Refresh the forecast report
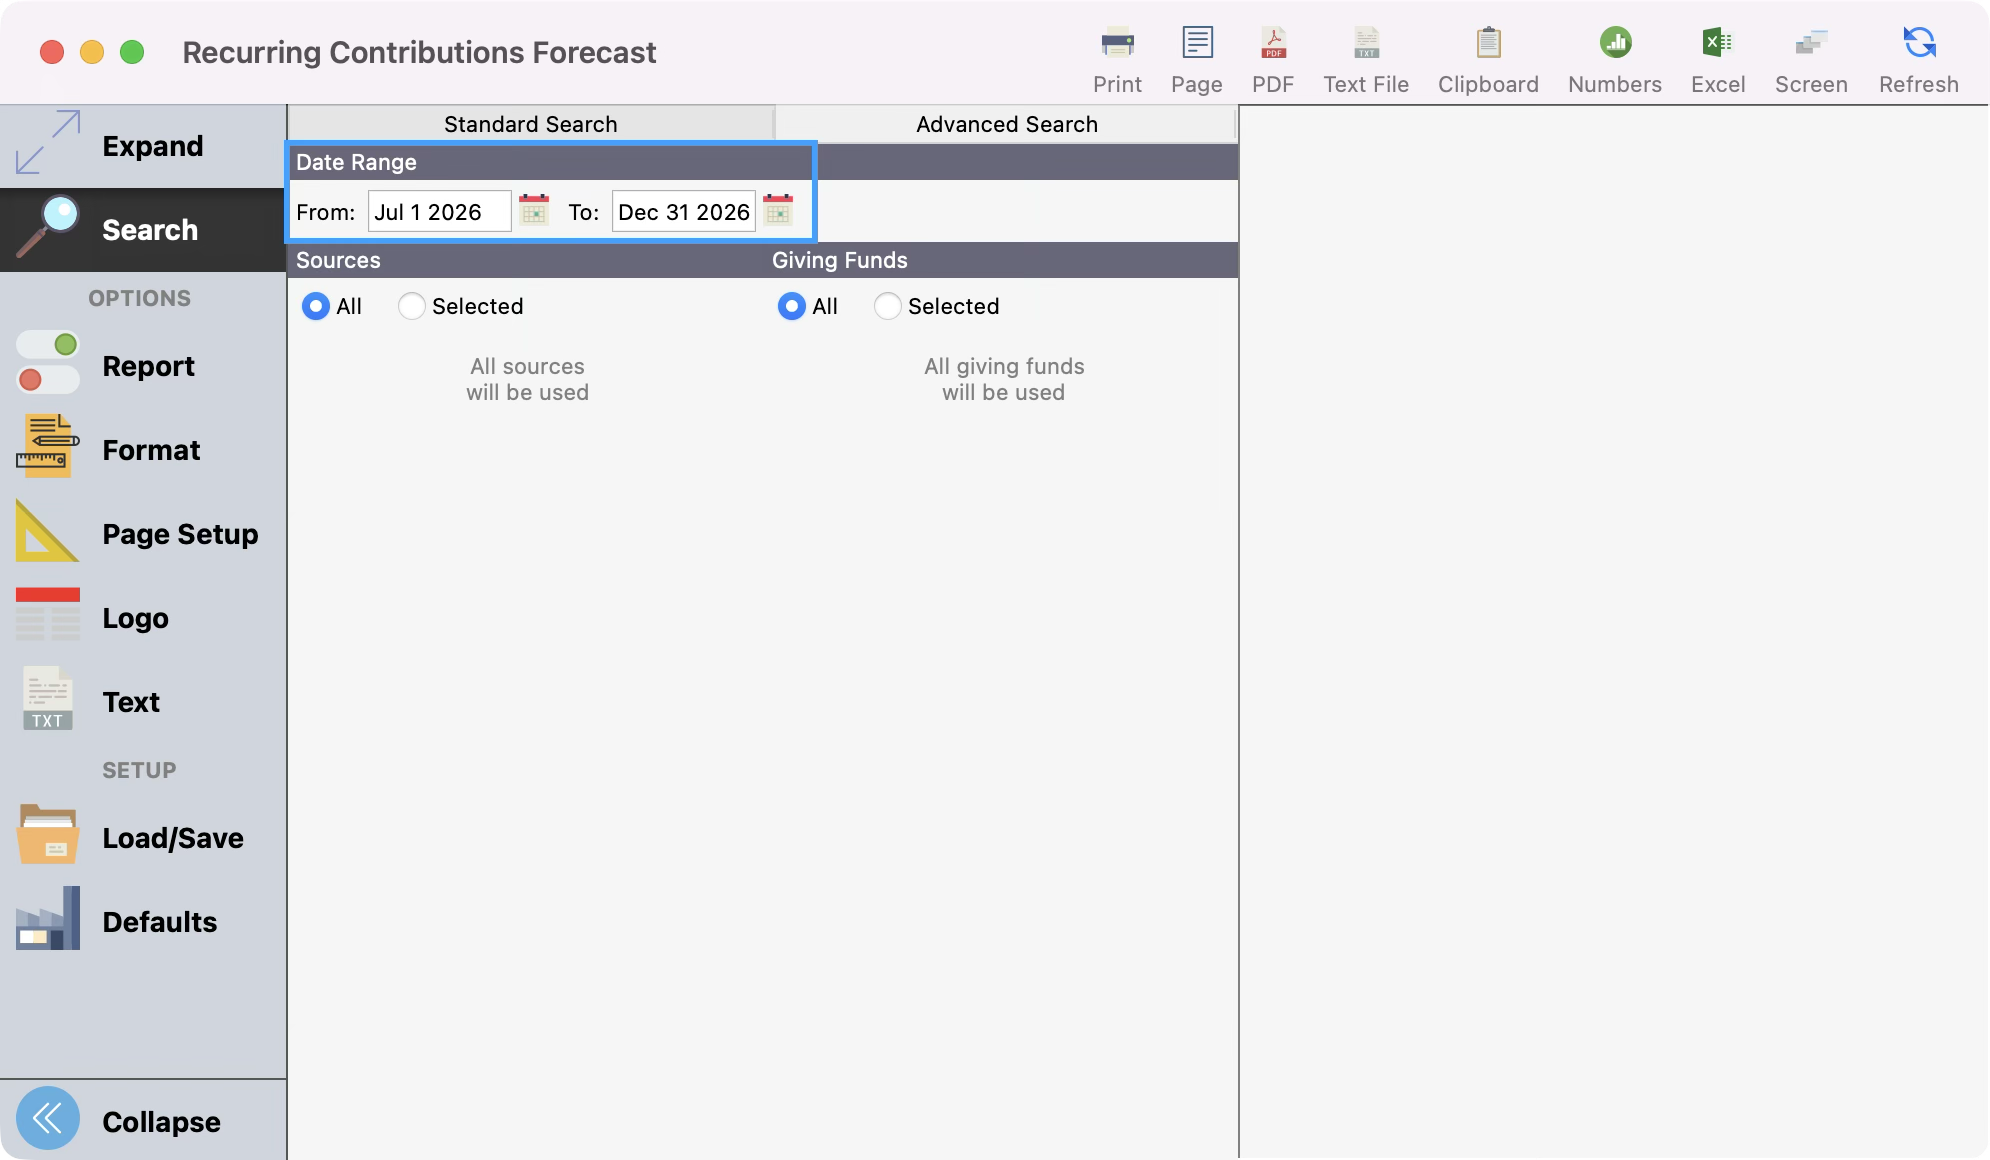The image size is (1990, 1160). 1919,60
